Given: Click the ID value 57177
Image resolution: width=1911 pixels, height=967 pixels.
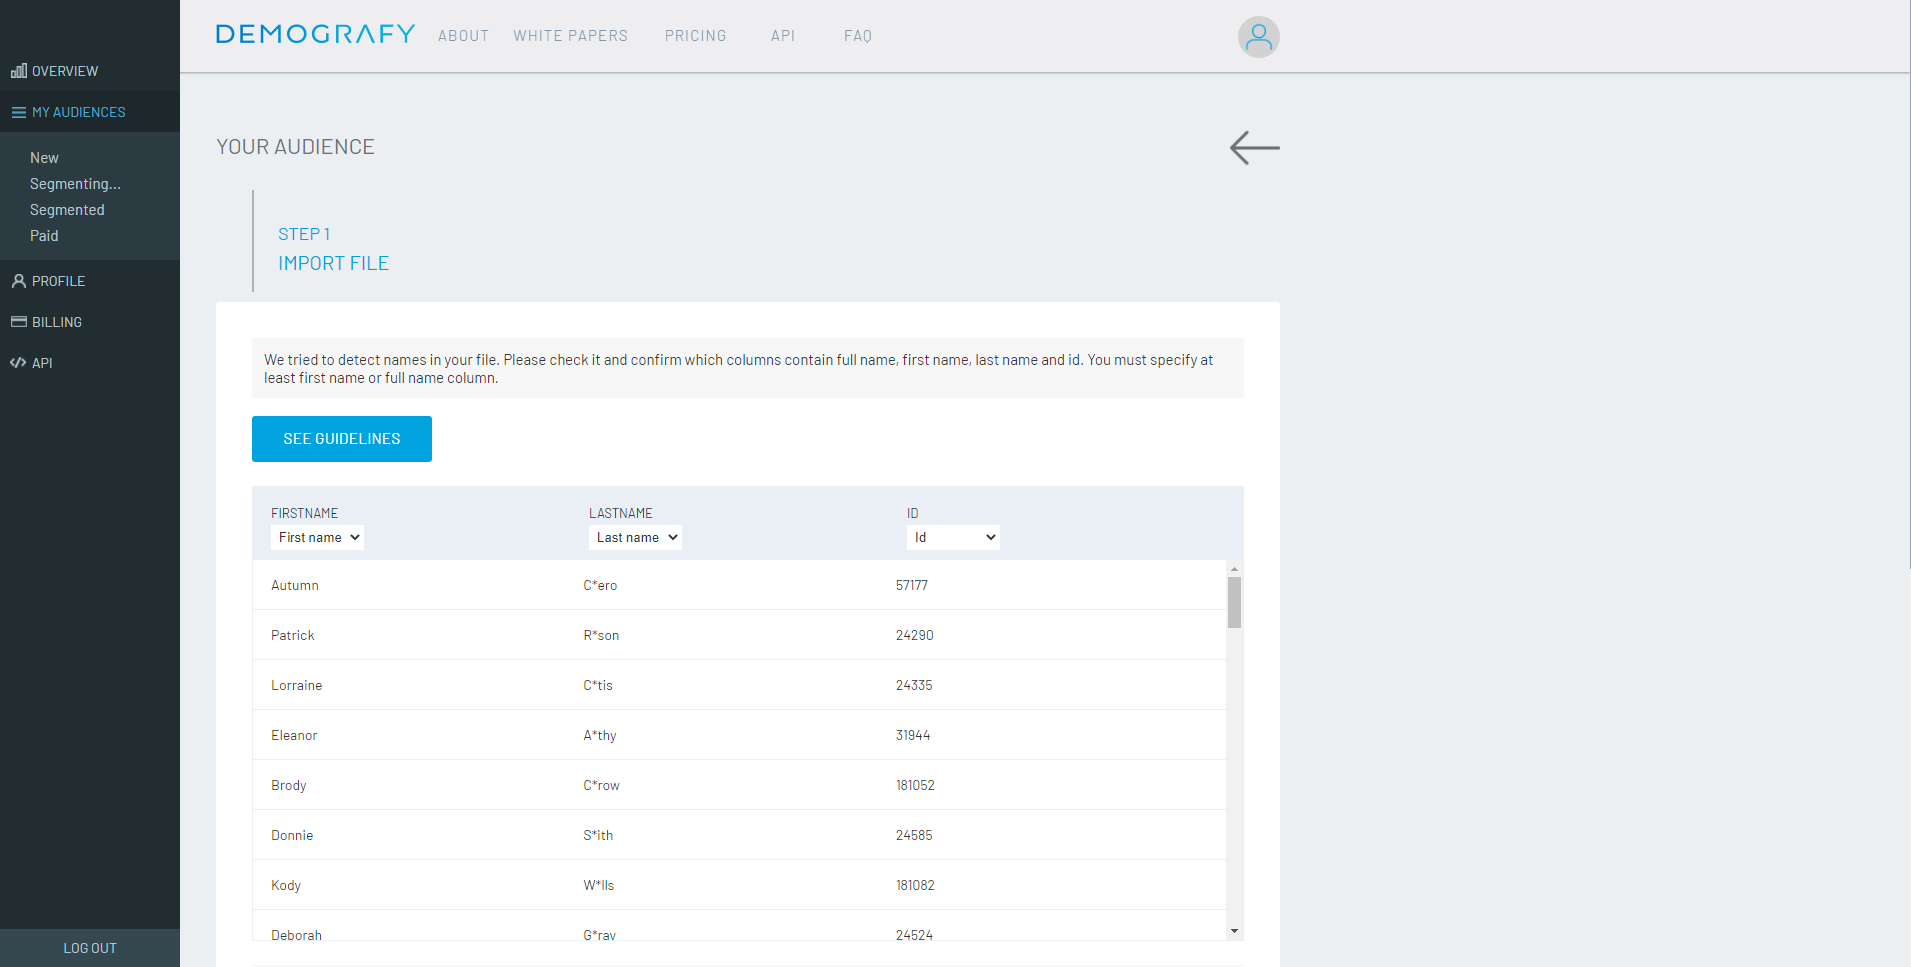Looking at the screenshot, I should (x=912, y=585).
